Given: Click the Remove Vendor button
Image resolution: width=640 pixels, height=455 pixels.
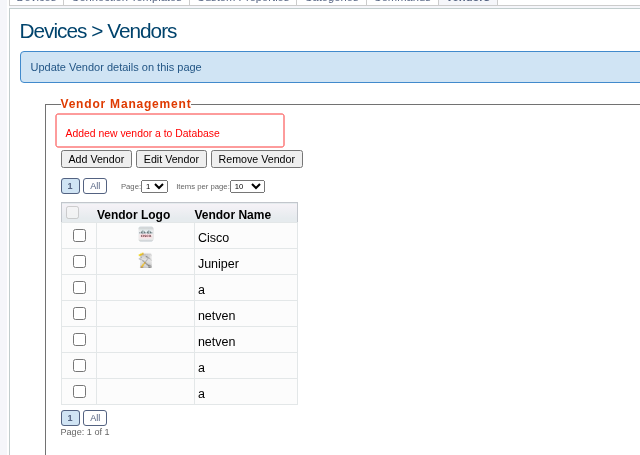Looking at the screenshot, I should [257, 159].
